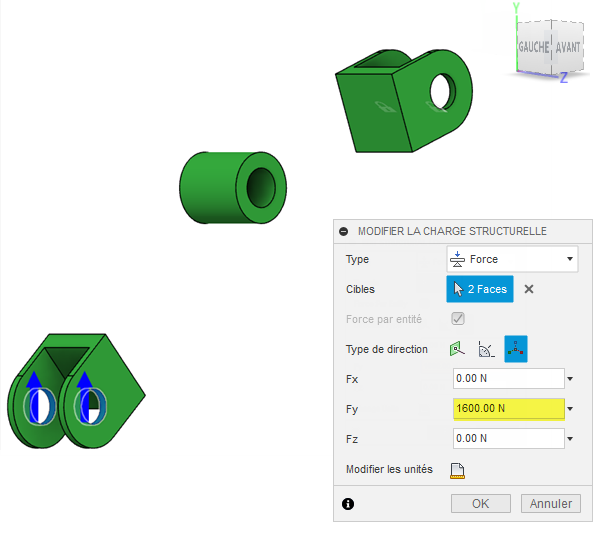
Task: Select the cylindrical bushing part
Action: click(x=233, y=188)
